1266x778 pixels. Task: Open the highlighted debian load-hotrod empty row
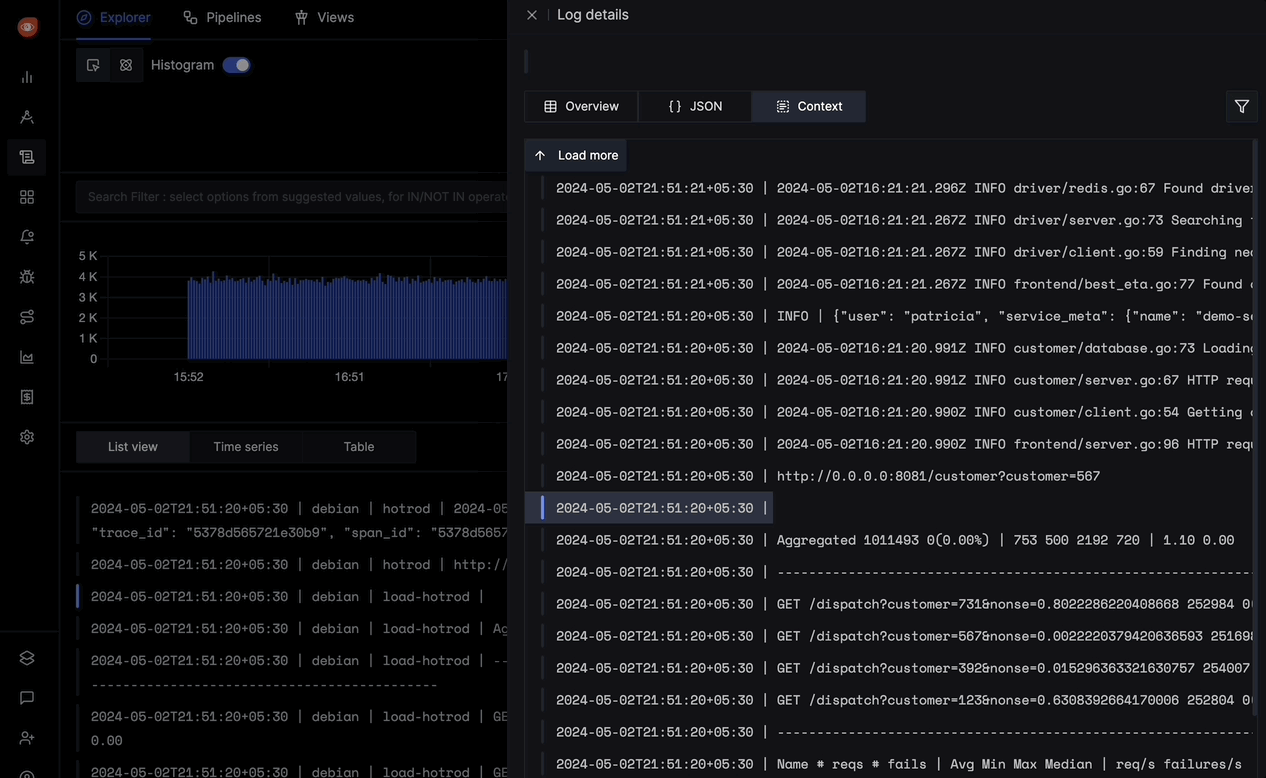(292, 597)
